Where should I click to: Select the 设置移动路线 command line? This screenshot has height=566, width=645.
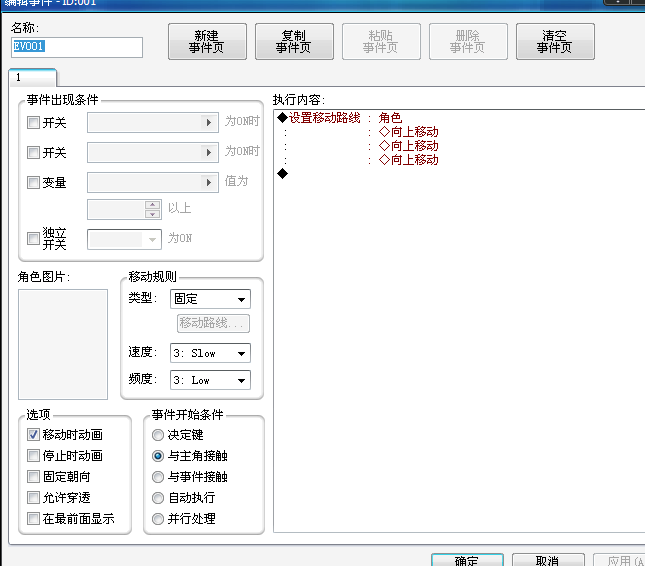[x=339, y=118]
